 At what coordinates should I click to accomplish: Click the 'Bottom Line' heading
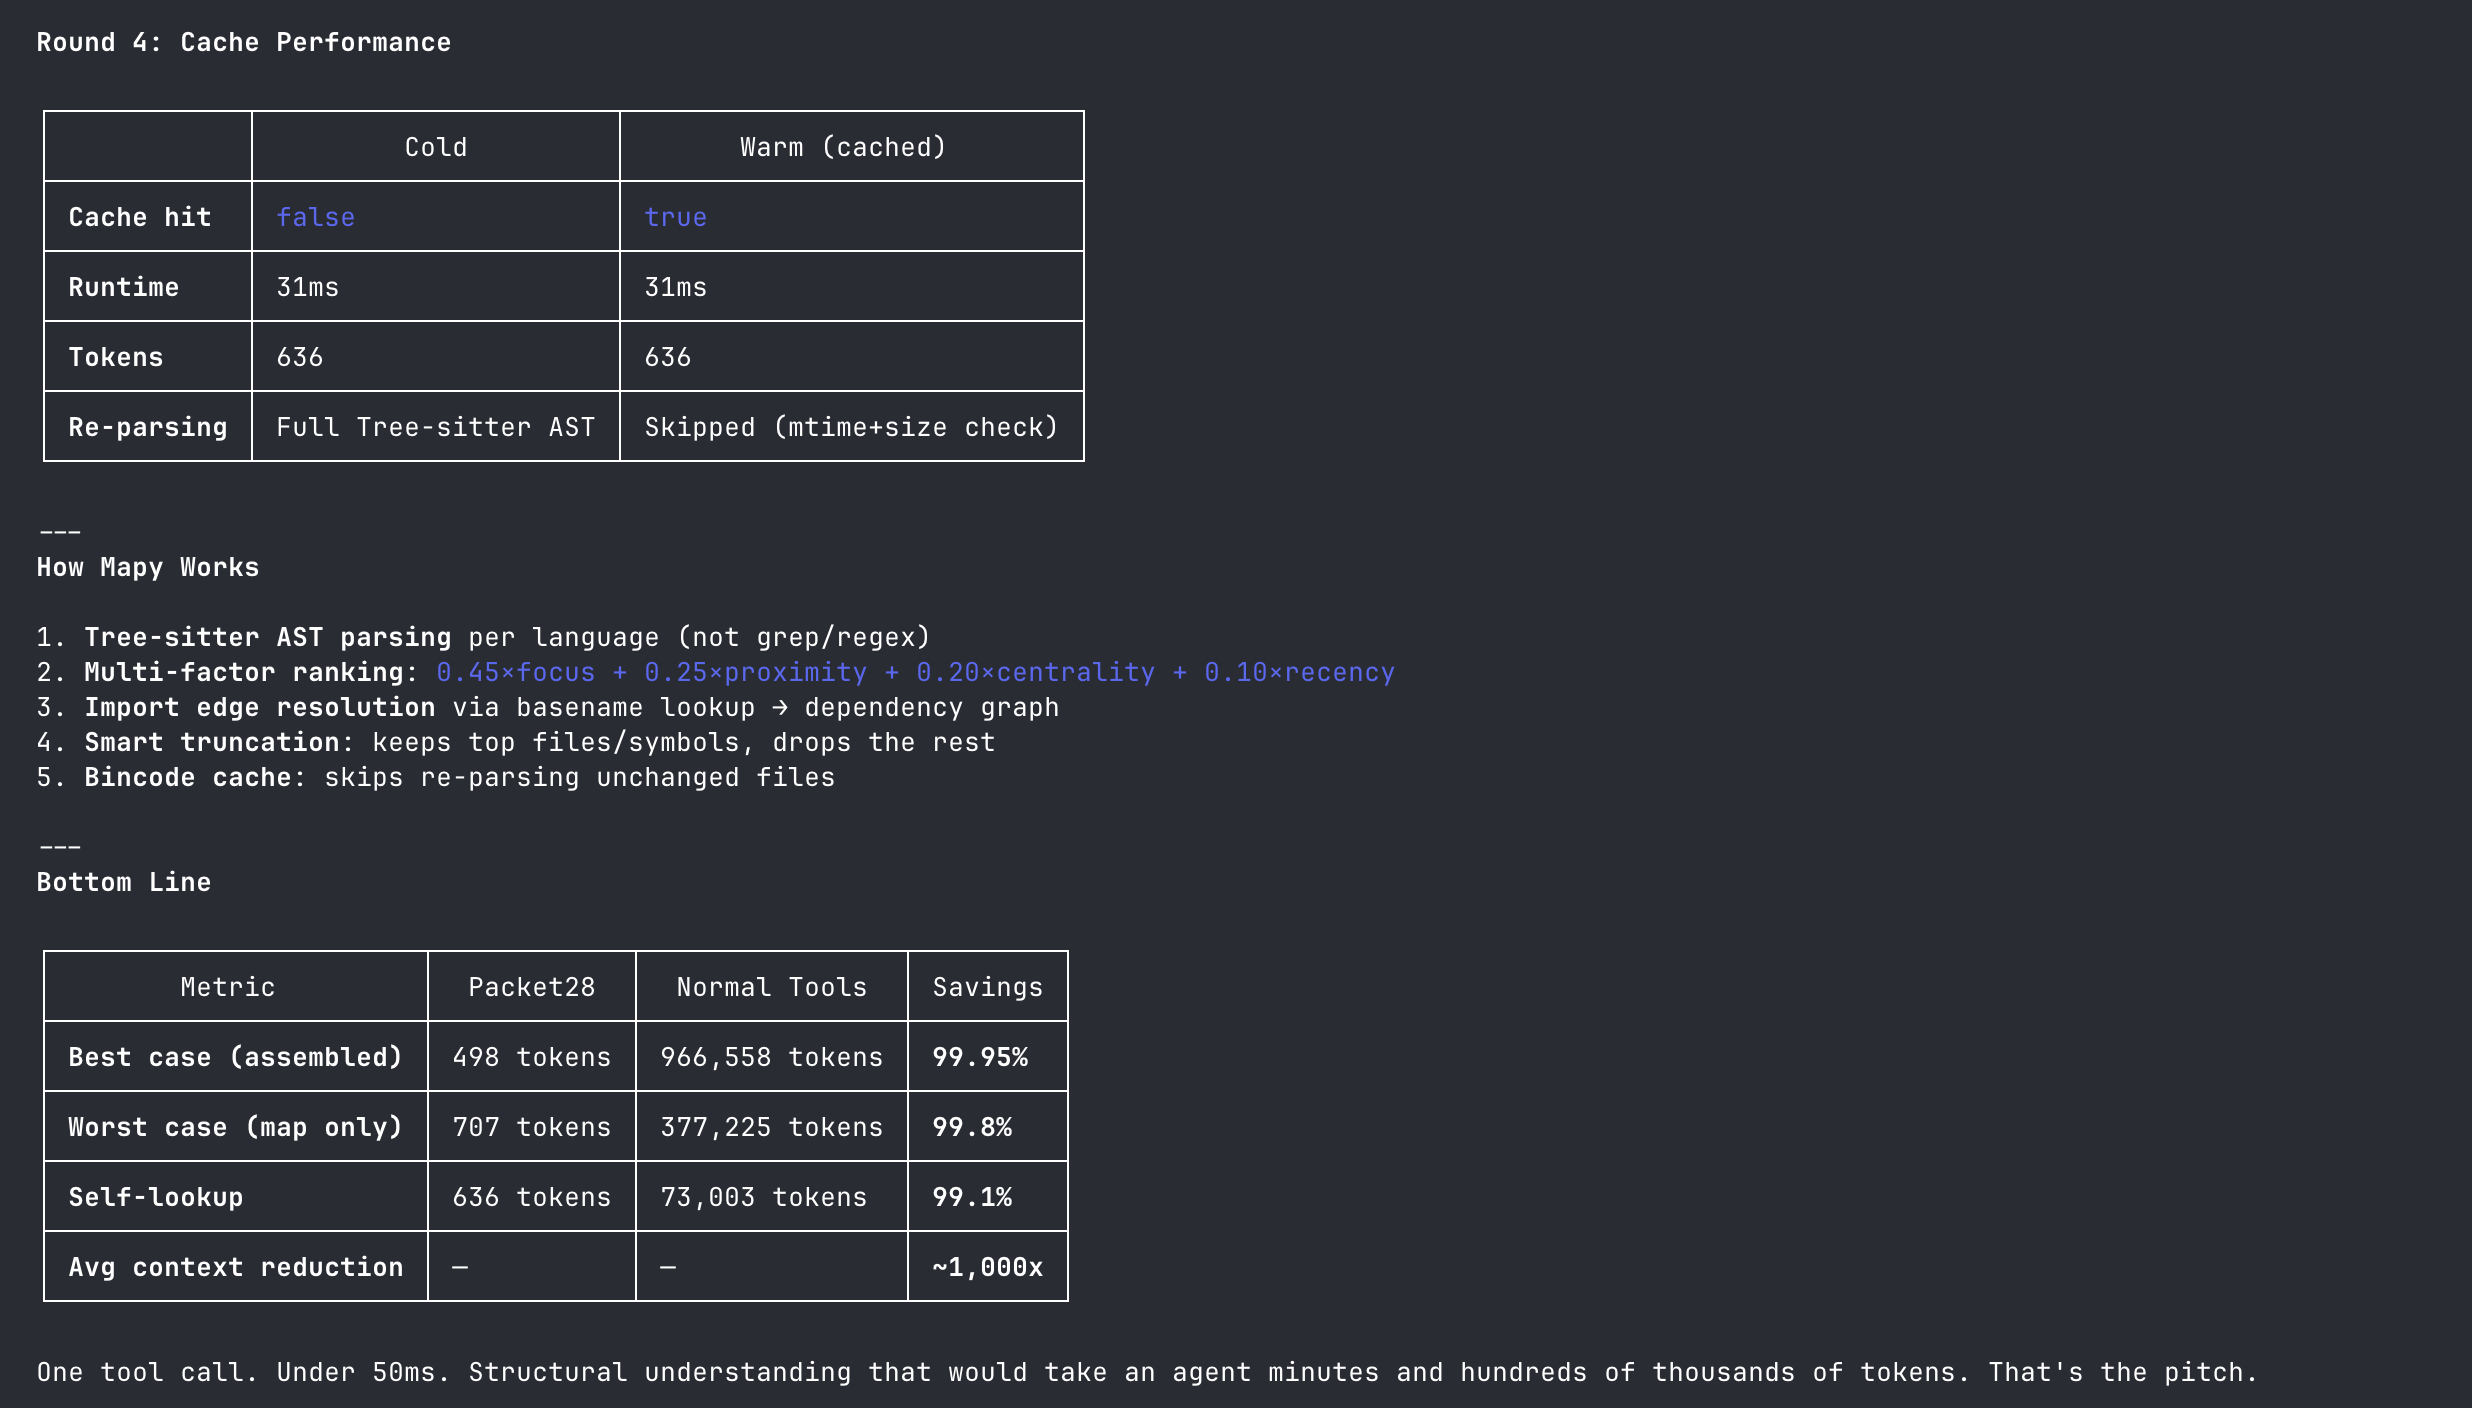pos(123,882)
